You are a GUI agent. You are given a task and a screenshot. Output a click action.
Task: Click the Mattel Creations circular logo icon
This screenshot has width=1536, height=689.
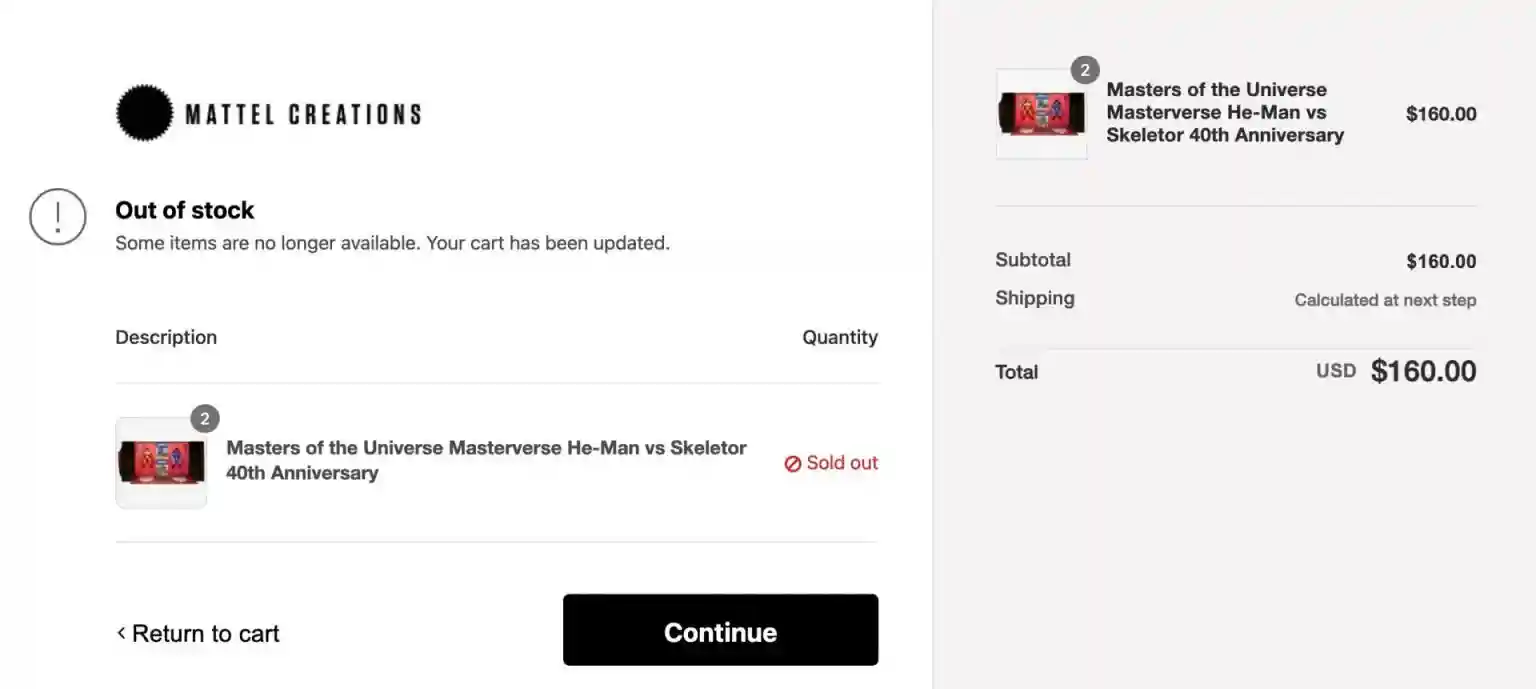pos(145,113)
